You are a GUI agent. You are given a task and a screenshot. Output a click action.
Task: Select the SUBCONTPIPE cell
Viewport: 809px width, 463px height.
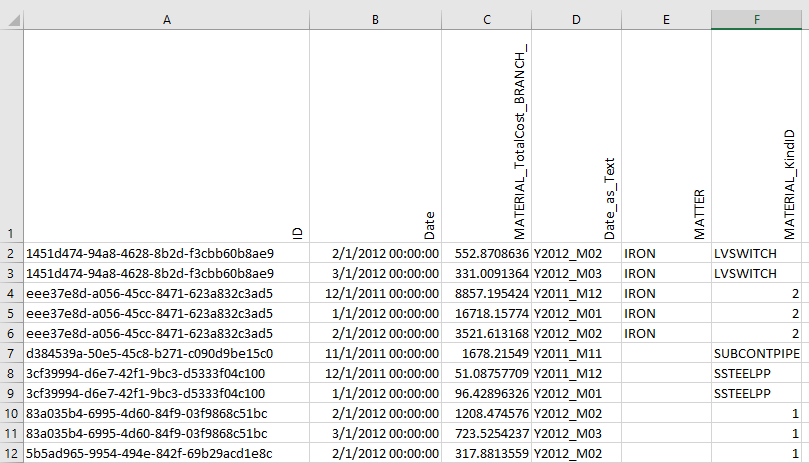759,353
